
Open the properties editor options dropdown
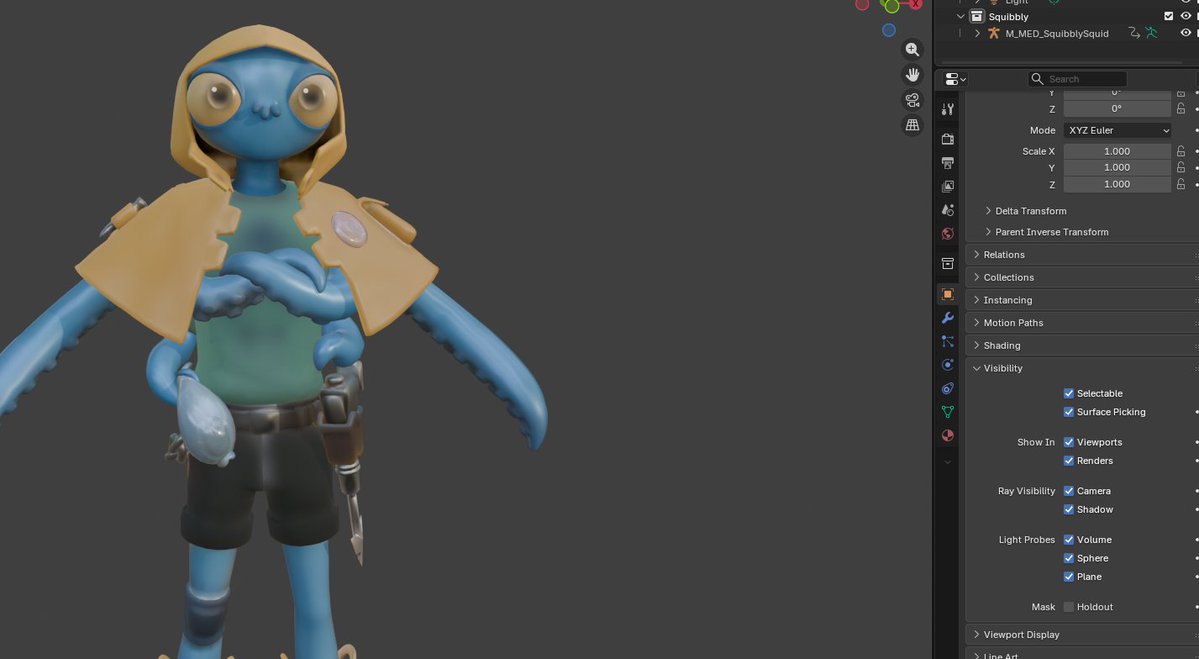(955, 79)
